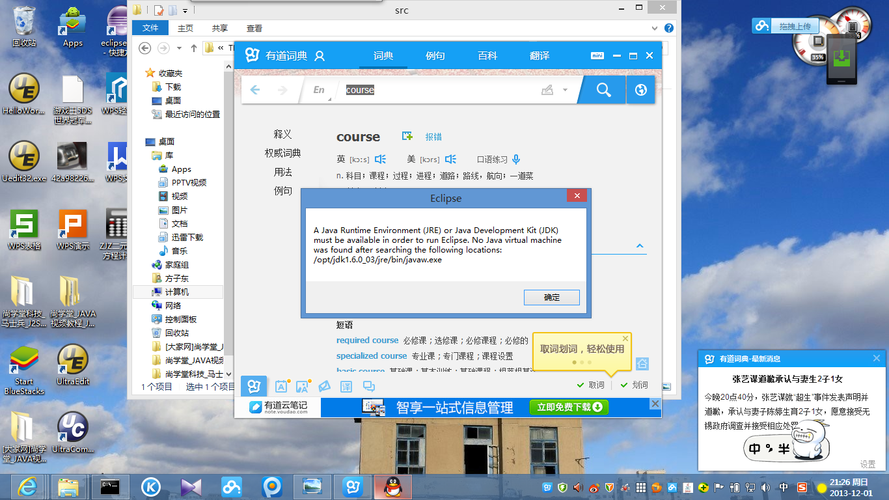Click the Explorer help question mark icon
The height and width of the screenshot is (500, 889).
click(669, 28)
